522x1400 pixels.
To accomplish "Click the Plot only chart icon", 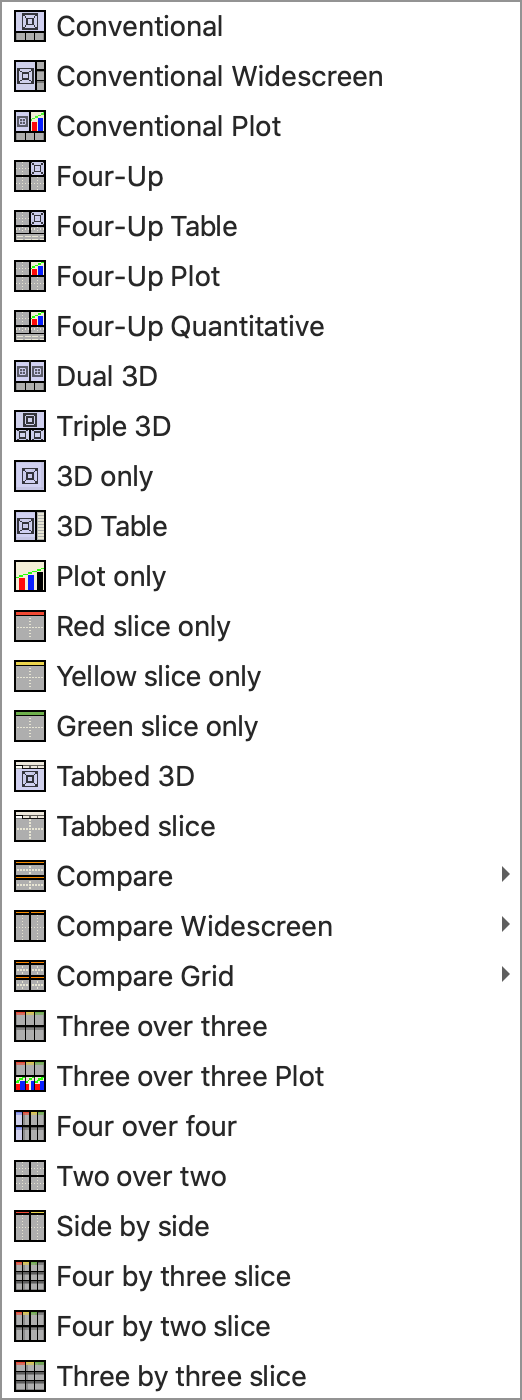I will pos(31,577).
